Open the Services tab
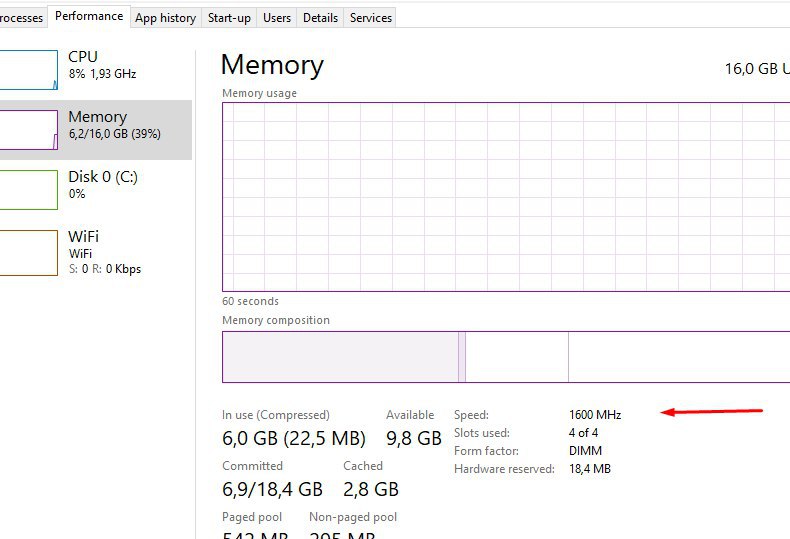 pos(371,18)
